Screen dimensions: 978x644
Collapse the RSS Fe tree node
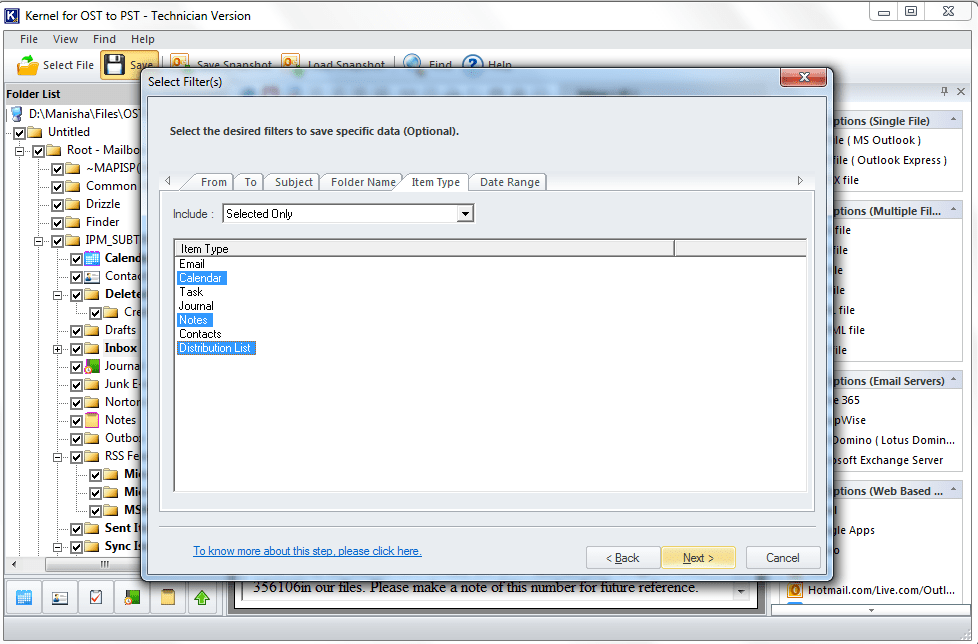[x=57, y=457]
